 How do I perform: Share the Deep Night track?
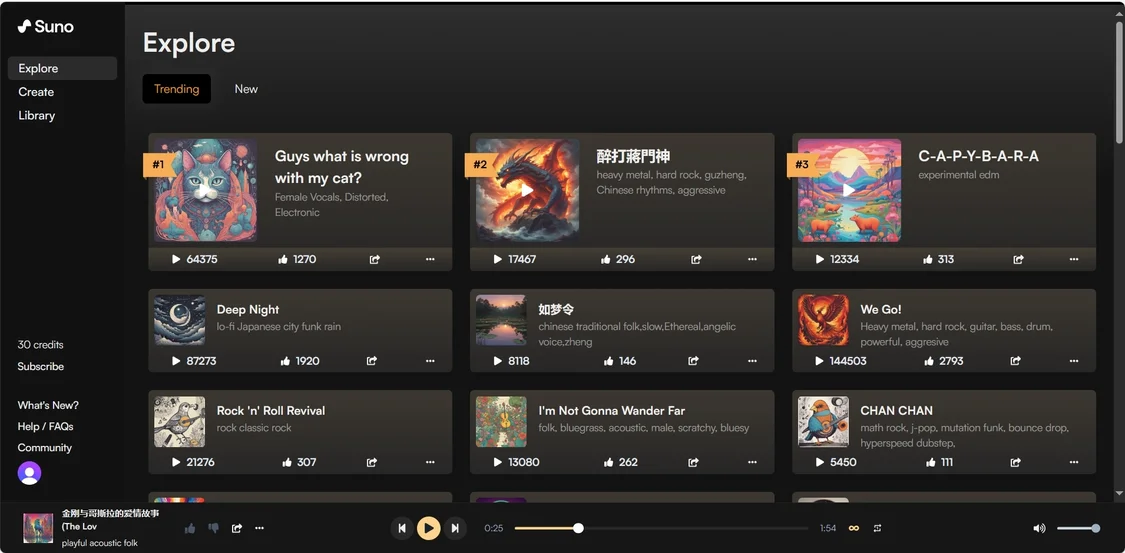coord(372,361)
